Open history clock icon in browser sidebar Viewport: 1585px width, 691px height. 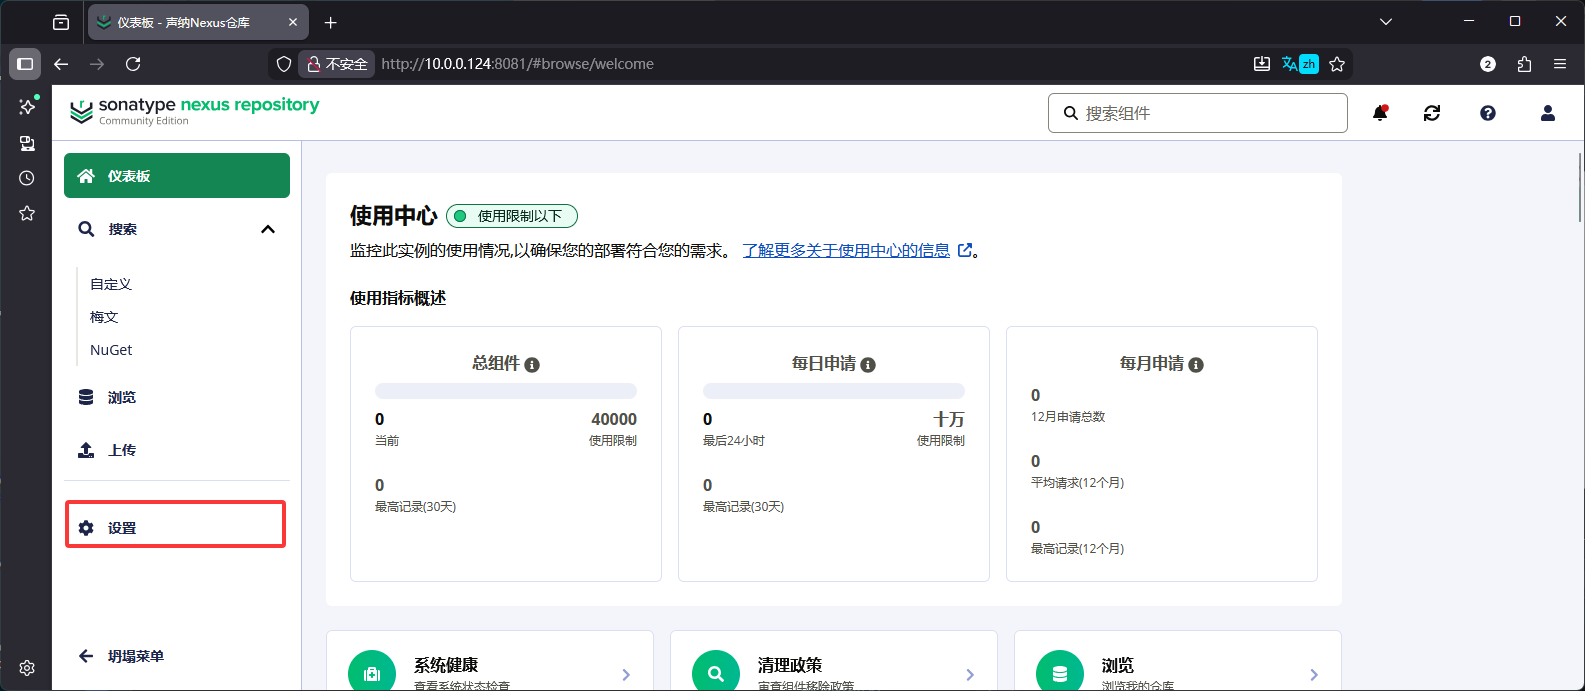click(x=27, y=178)
